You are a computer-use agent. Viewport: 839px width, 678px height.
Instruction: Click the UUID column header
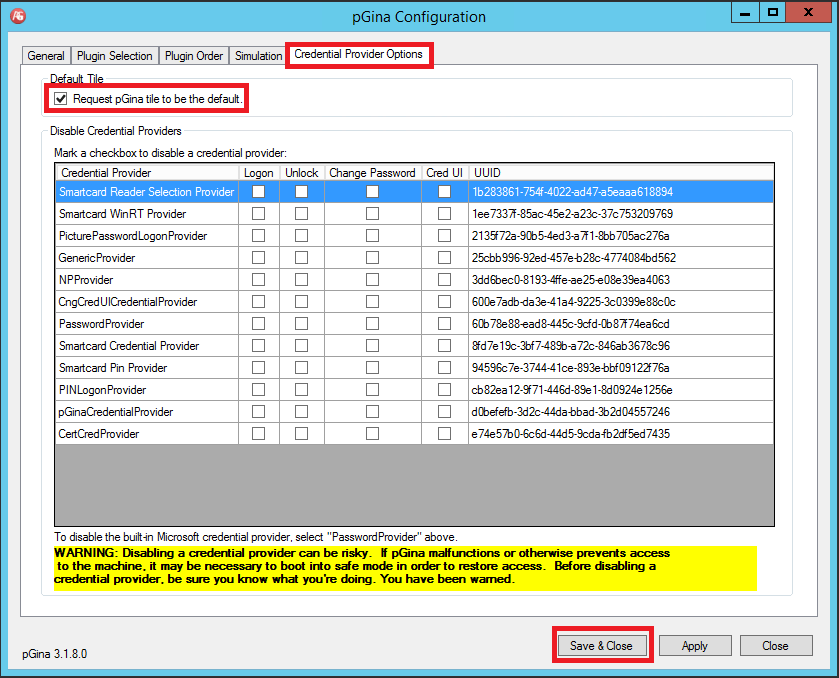point(620,173)
